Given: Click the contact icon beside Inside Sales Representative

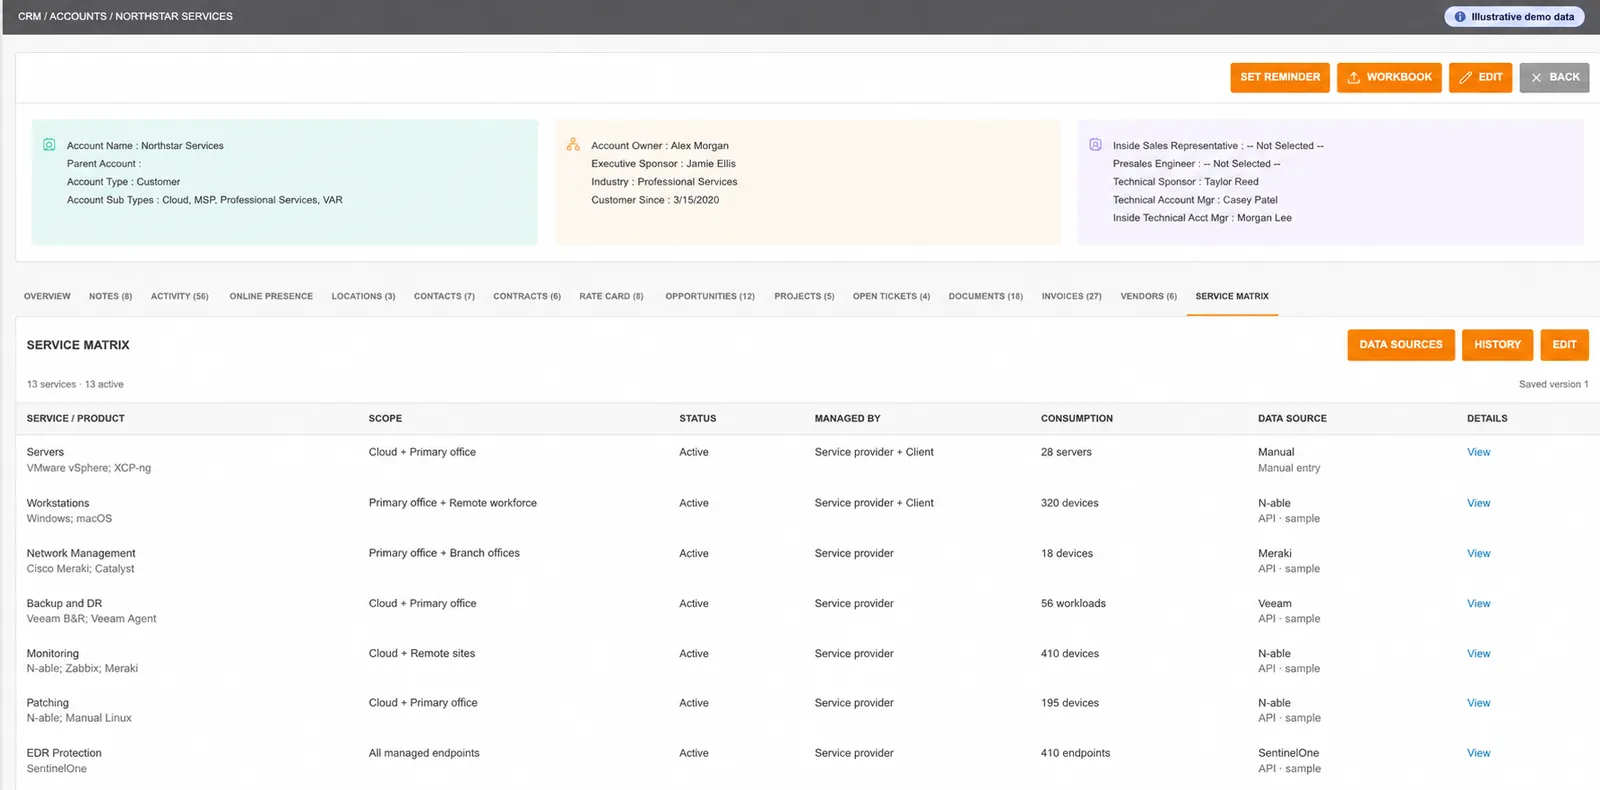Looking at the screenshot, I should (1095, 145).
